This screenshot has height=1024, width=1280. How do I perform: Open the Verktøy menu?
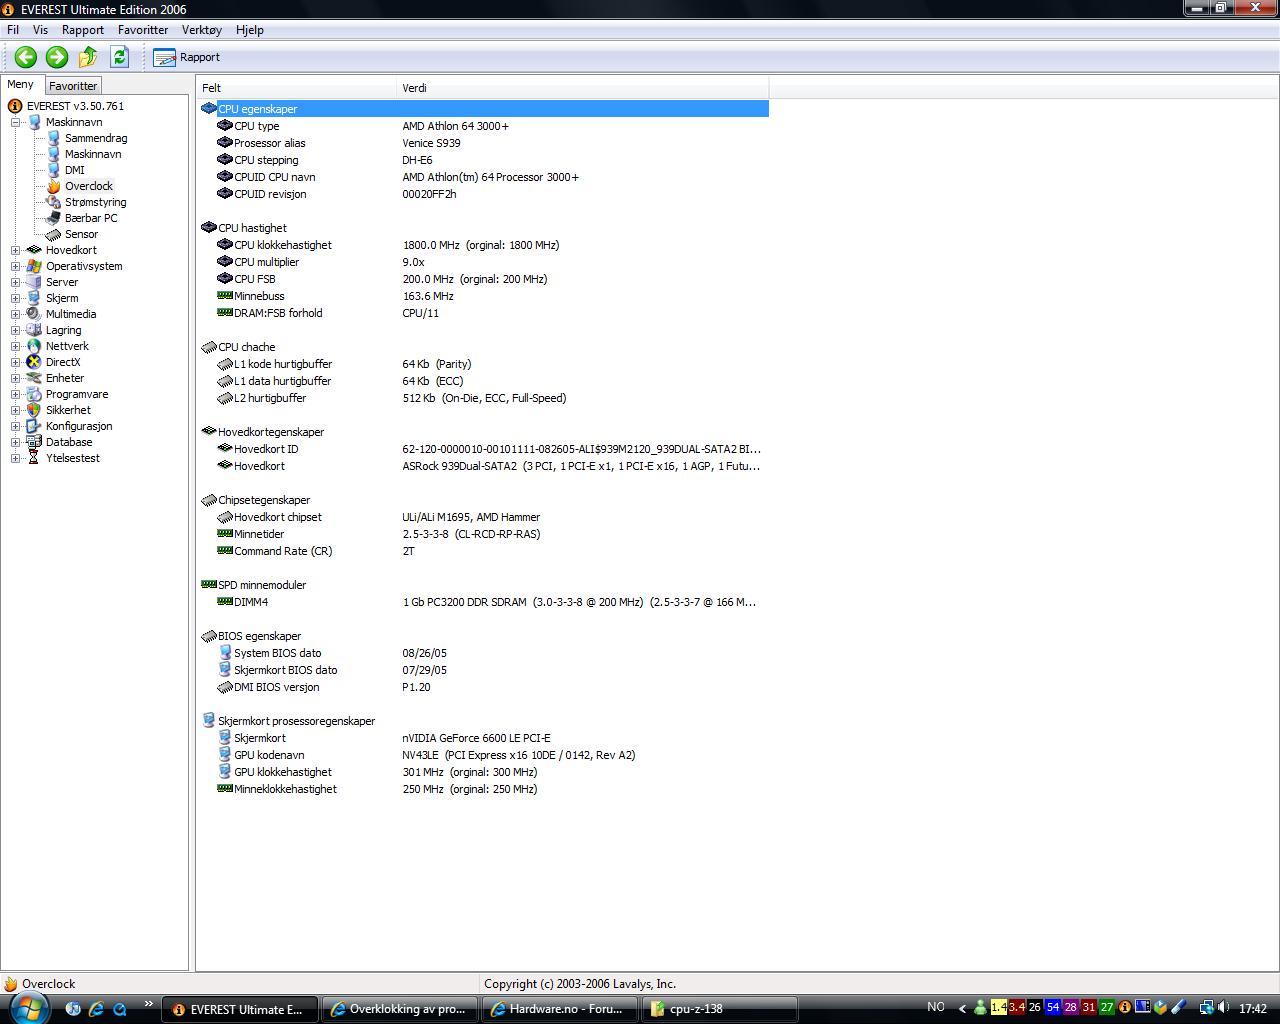click(202, 30)
